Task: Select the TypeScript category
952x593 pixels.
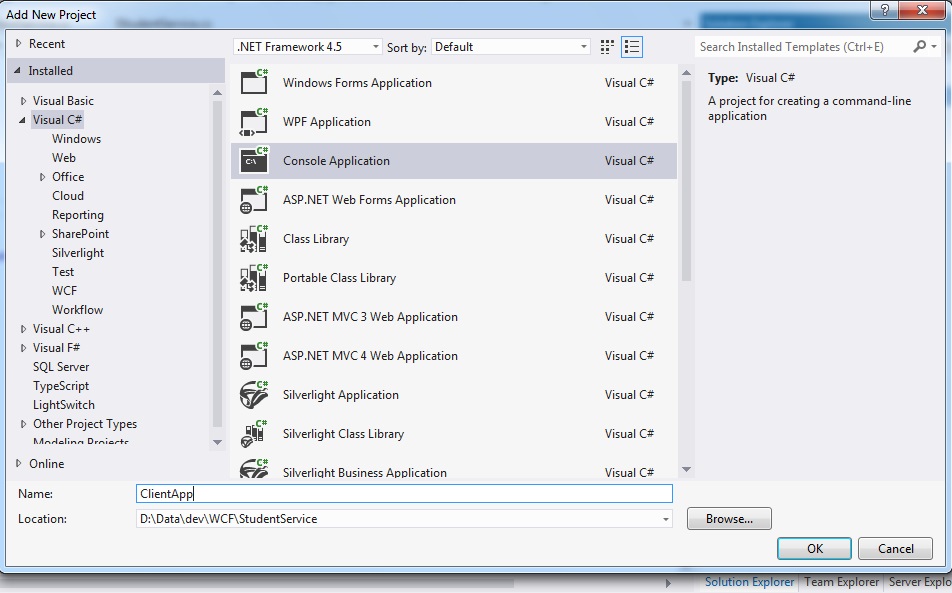Action: tap(61, 386)
